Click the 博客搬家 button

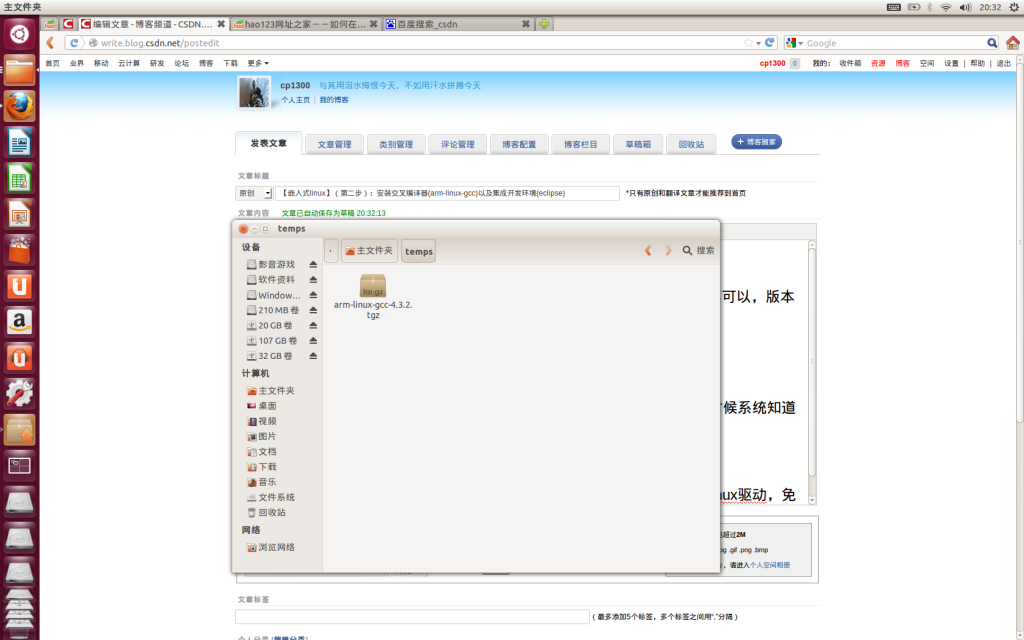(x=756, y=142)
